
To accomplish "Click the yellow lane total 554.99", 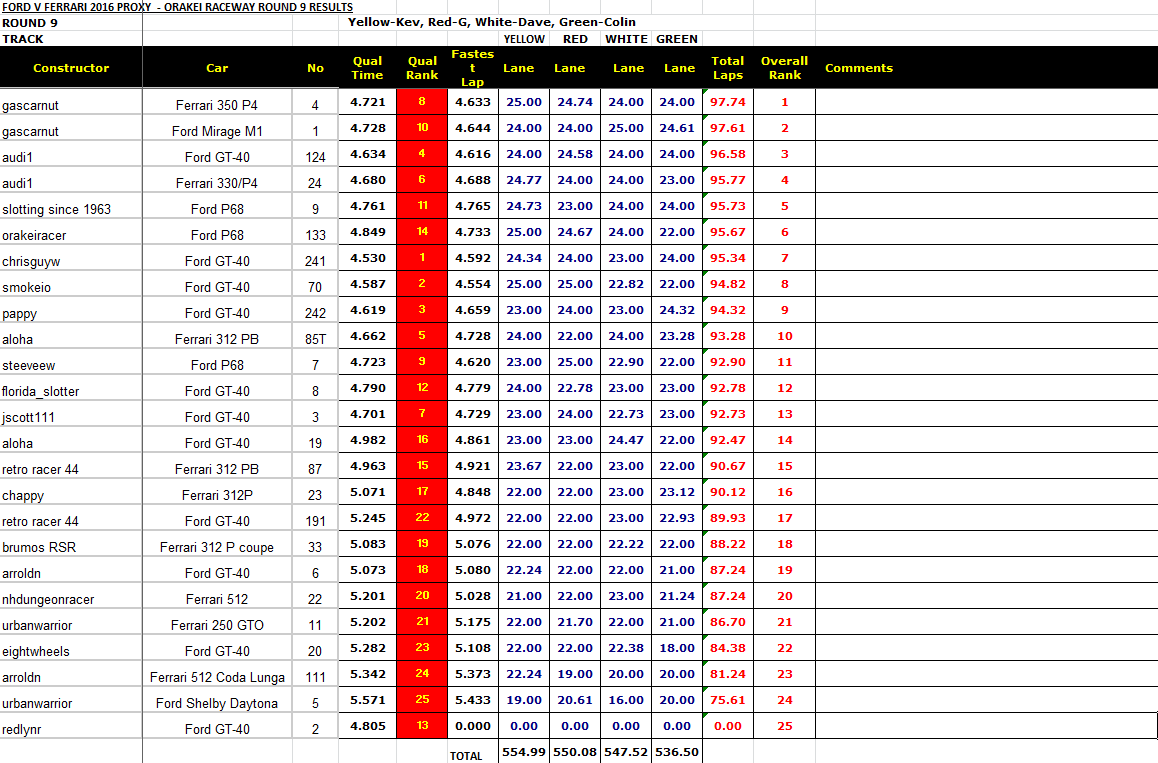I will point(524,752).
